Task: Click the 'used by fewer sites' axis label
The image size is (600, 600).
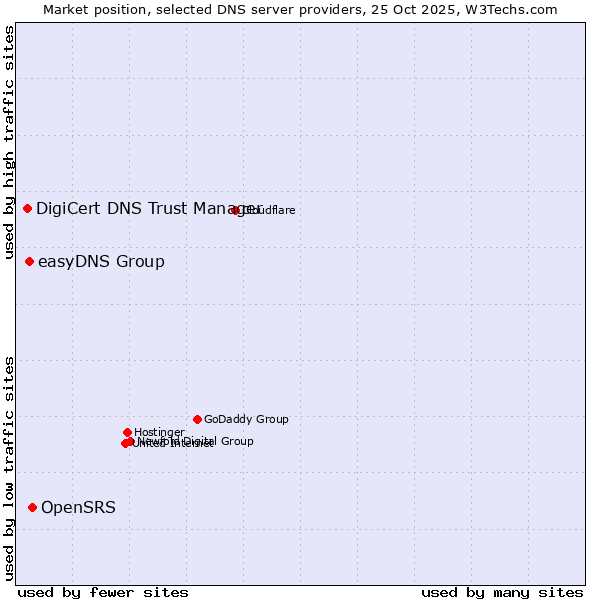Action: coord(103,592)
